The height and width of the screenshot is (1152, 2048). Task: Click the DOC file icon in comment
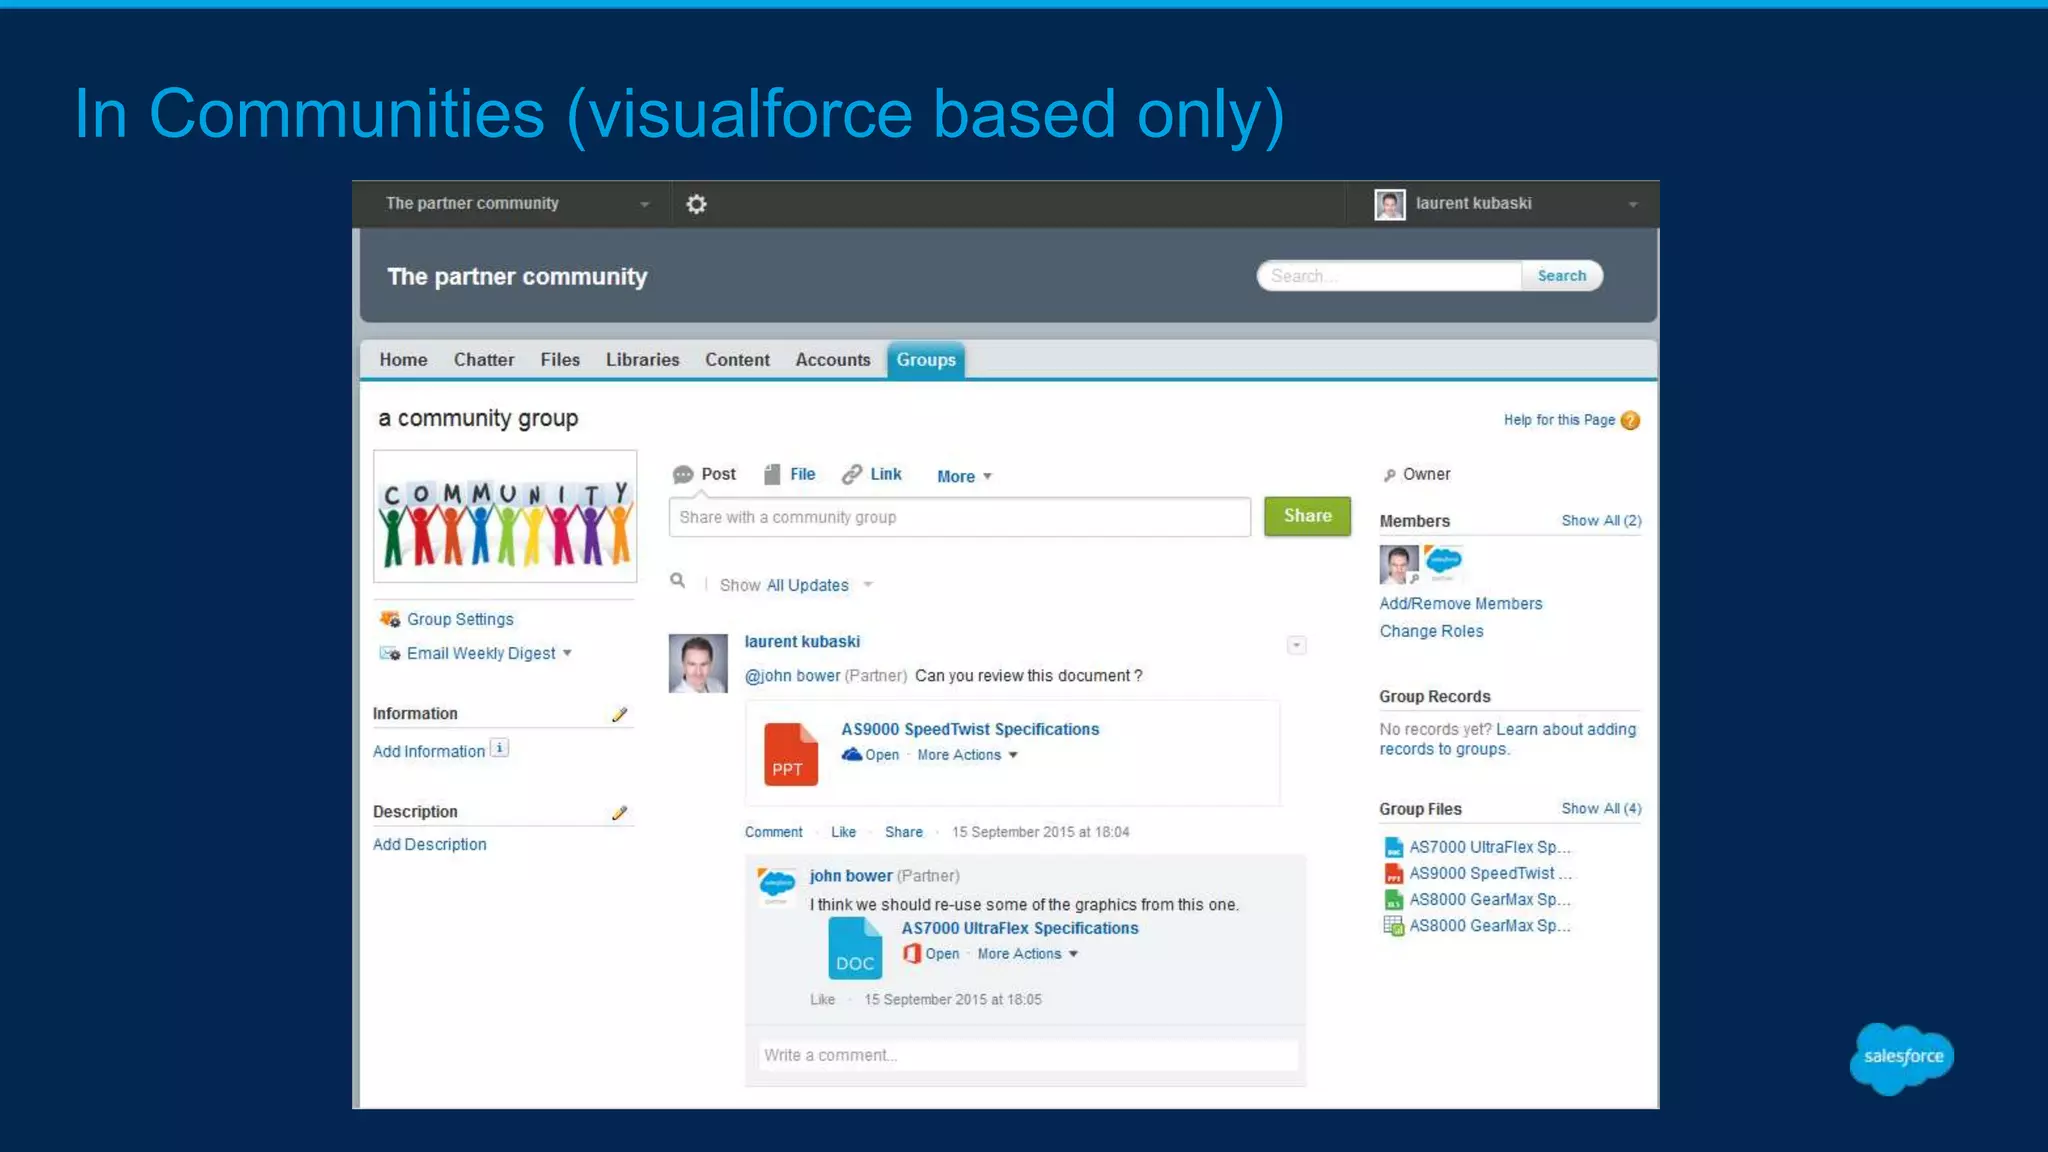click(855, 948)
